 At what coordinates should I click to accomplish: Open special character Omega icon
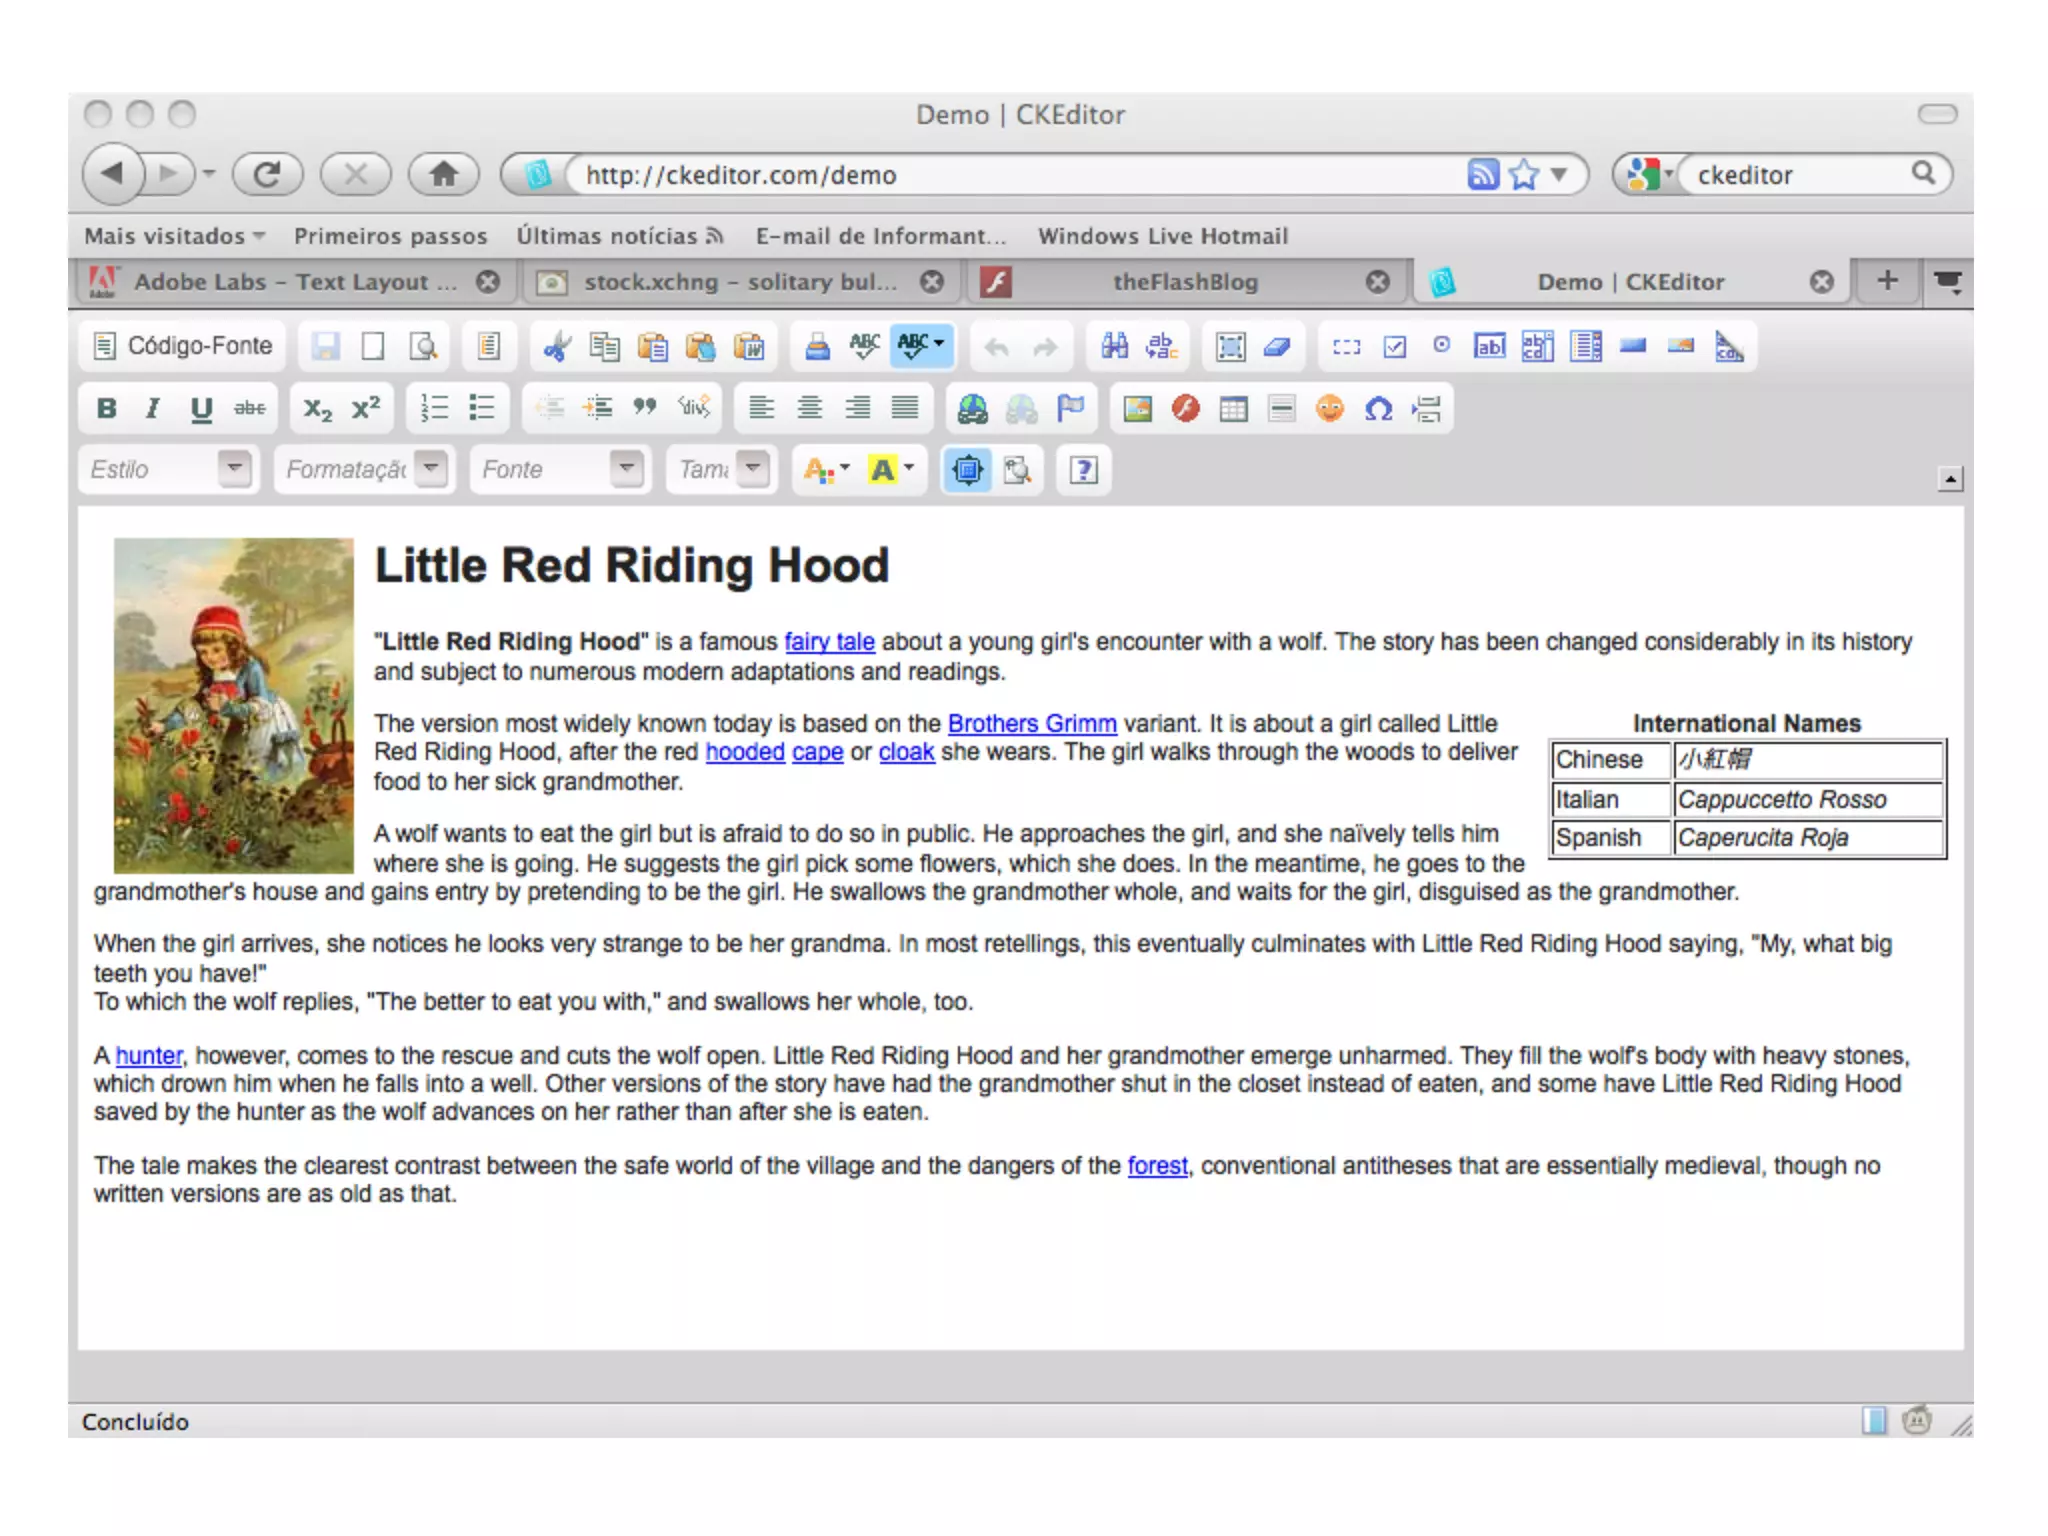click(1378, 408)
